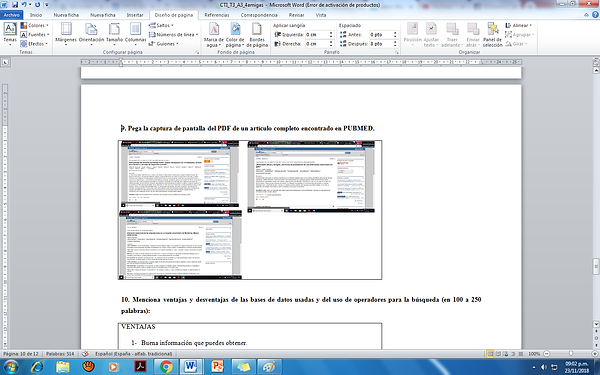
Task: Switch to Correspondencia tab
Action: (259, 15)
